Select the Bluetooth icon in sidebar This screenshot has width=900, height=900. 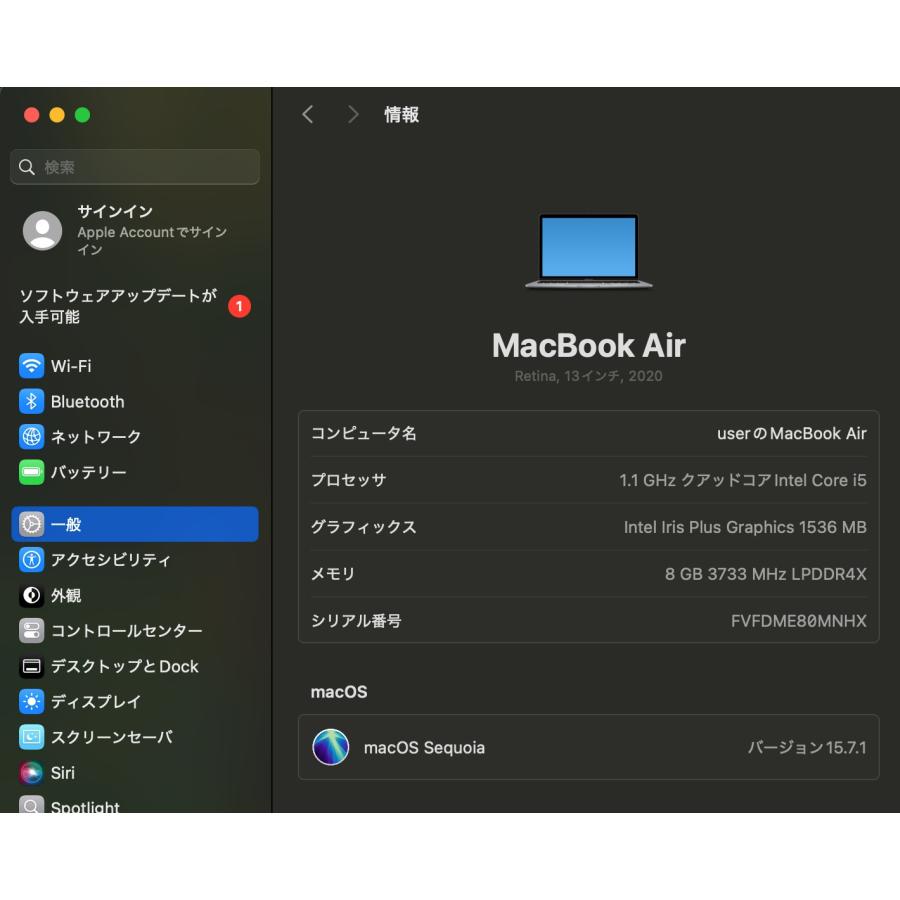pos(30,401)
